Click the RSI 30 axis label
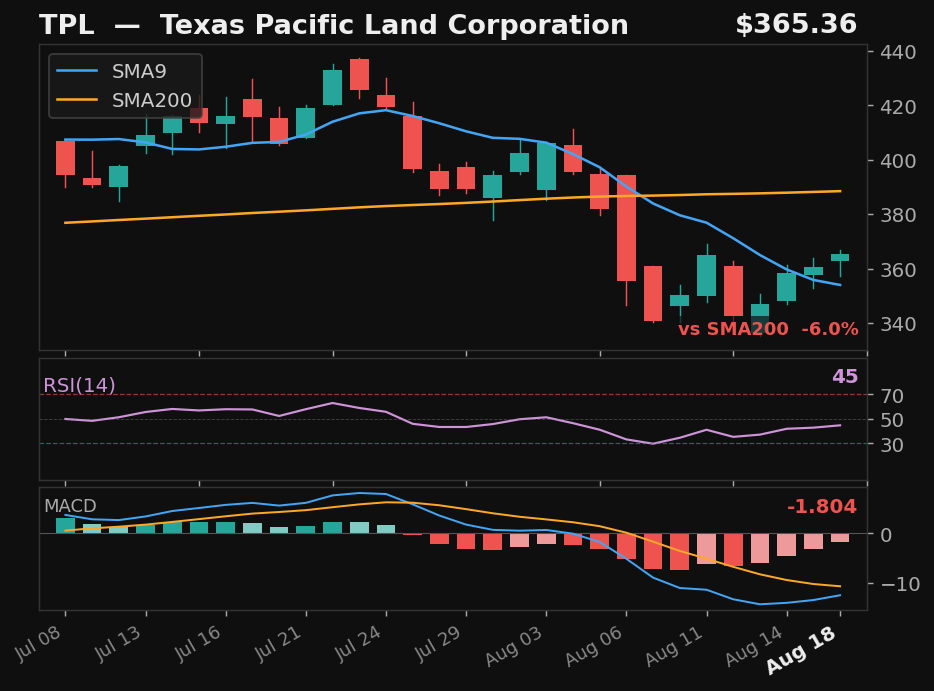 pyautogui.click(x=892, y=445)
